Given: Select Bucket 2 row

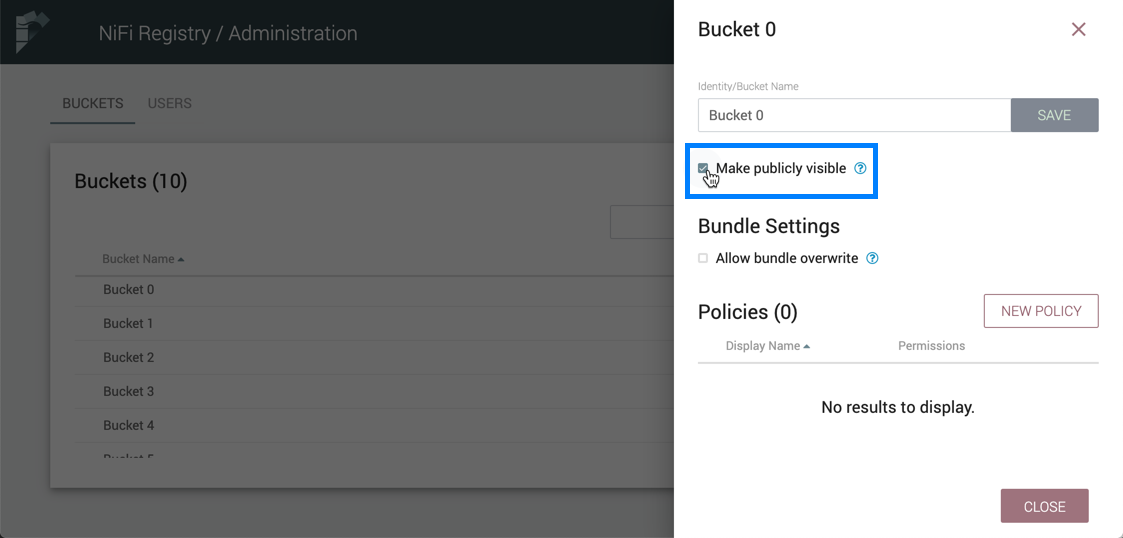Looking at the screenshot, I should click(129, 358).
